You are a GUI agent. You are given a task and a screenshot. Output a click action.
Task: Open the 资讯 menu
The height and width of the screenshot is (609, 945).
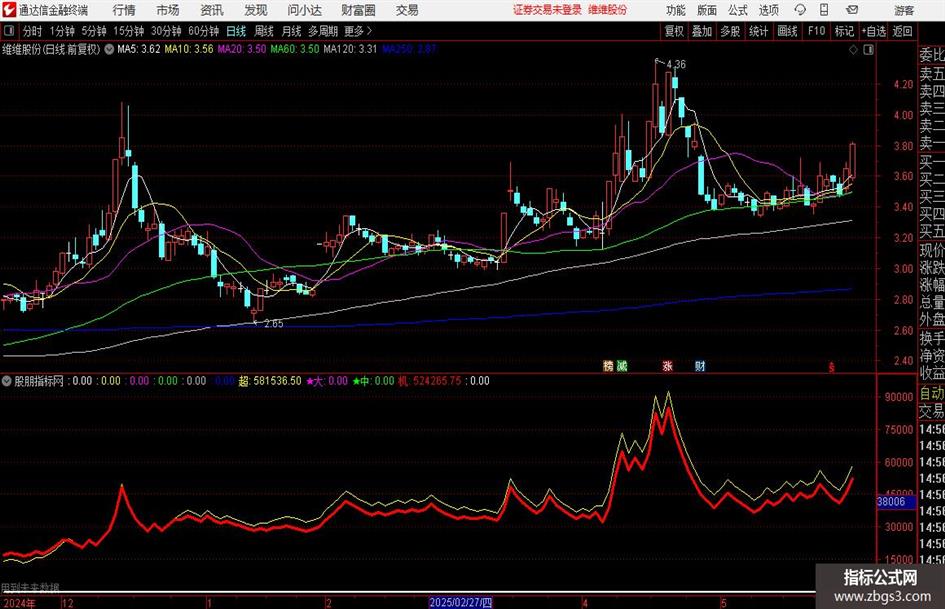point(212,10)
